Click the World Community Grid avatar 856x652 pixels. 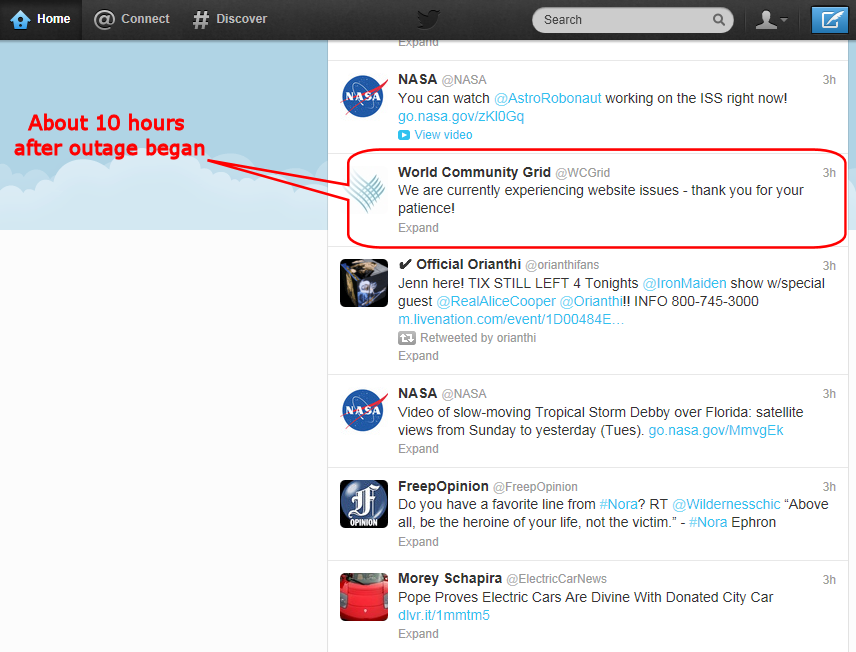(x=364, y=190)
